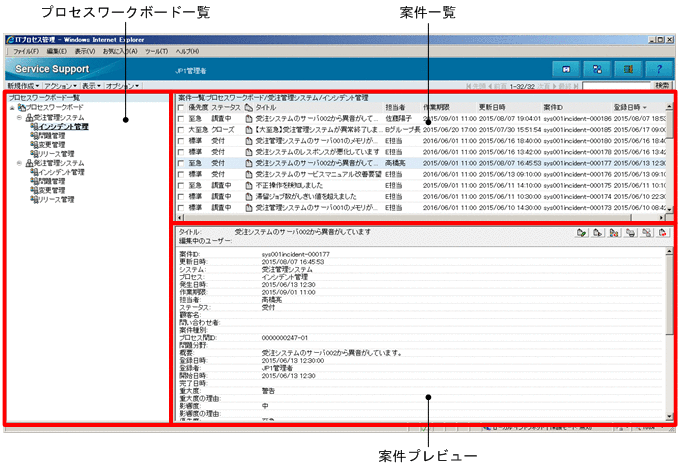Collapse the プロセスワークボード root triangle
Image resolution: width=680 pixels, height=468 pixels.
click(x=12, y=108)
